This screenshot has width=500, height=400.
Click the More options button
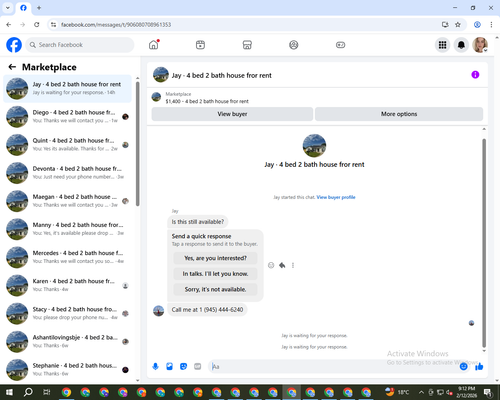tap(399, 114)
